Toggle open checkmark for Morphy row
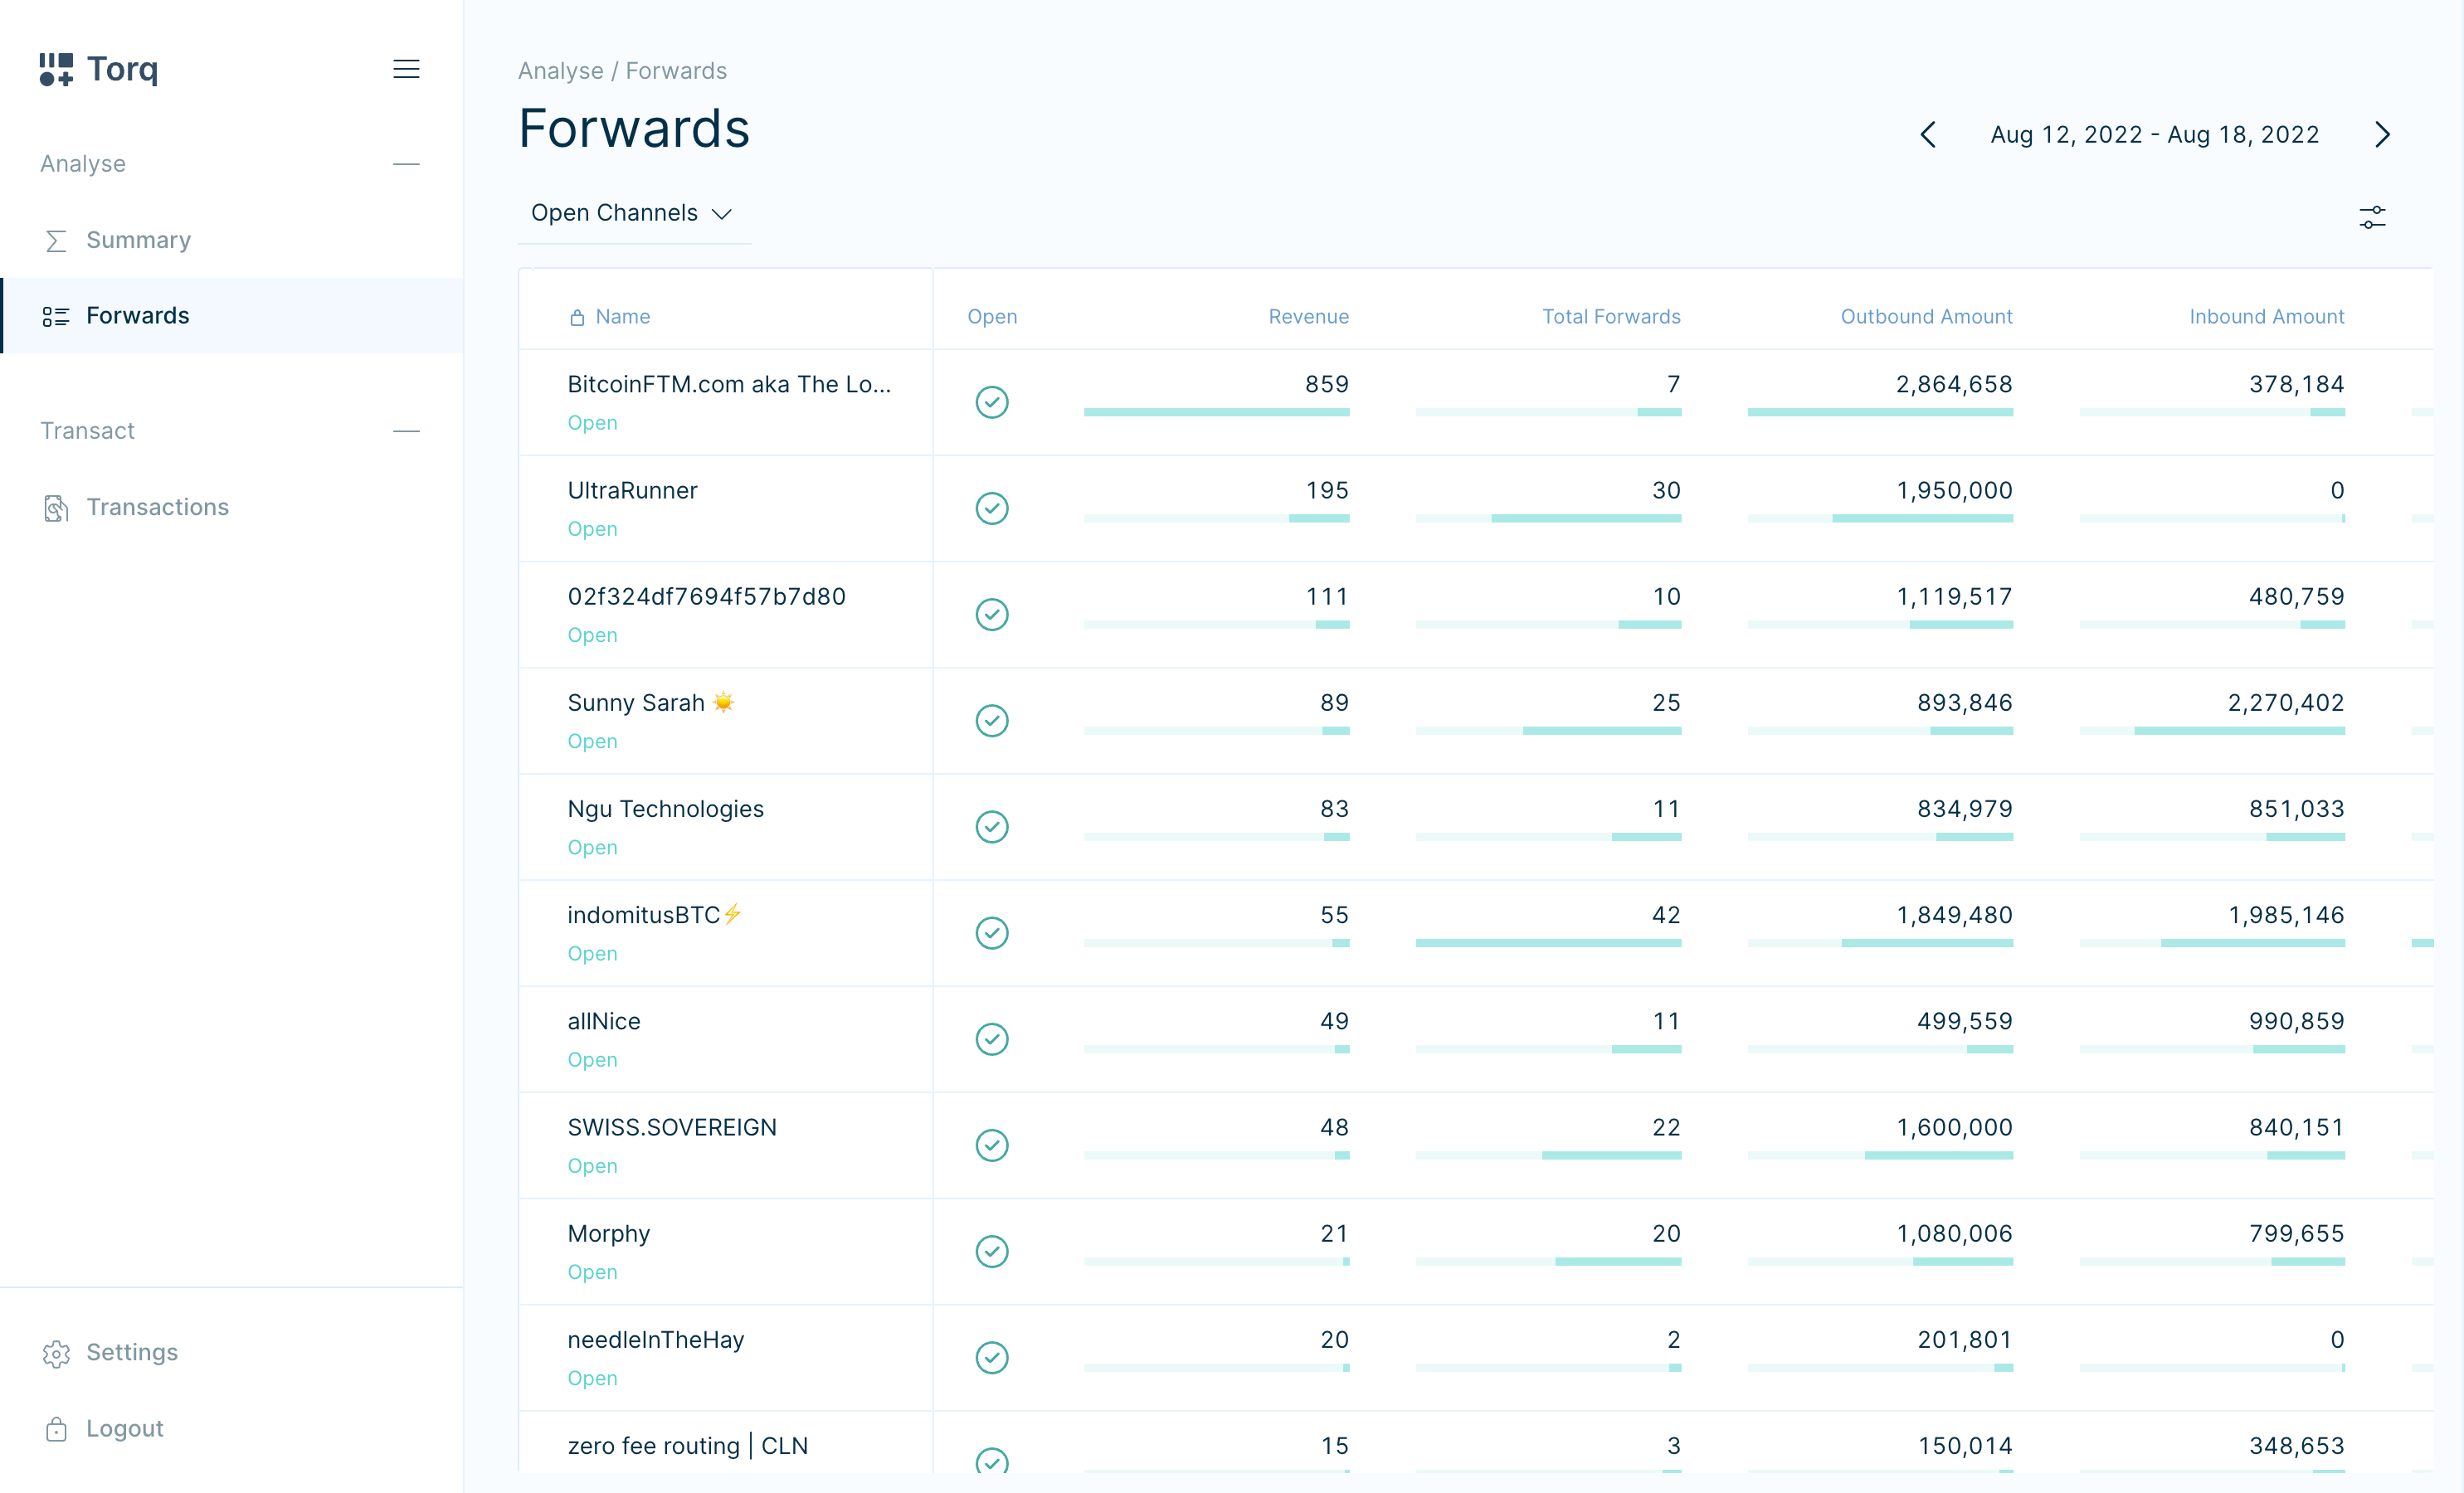 pyautogui.click(x=991, y=1251)
